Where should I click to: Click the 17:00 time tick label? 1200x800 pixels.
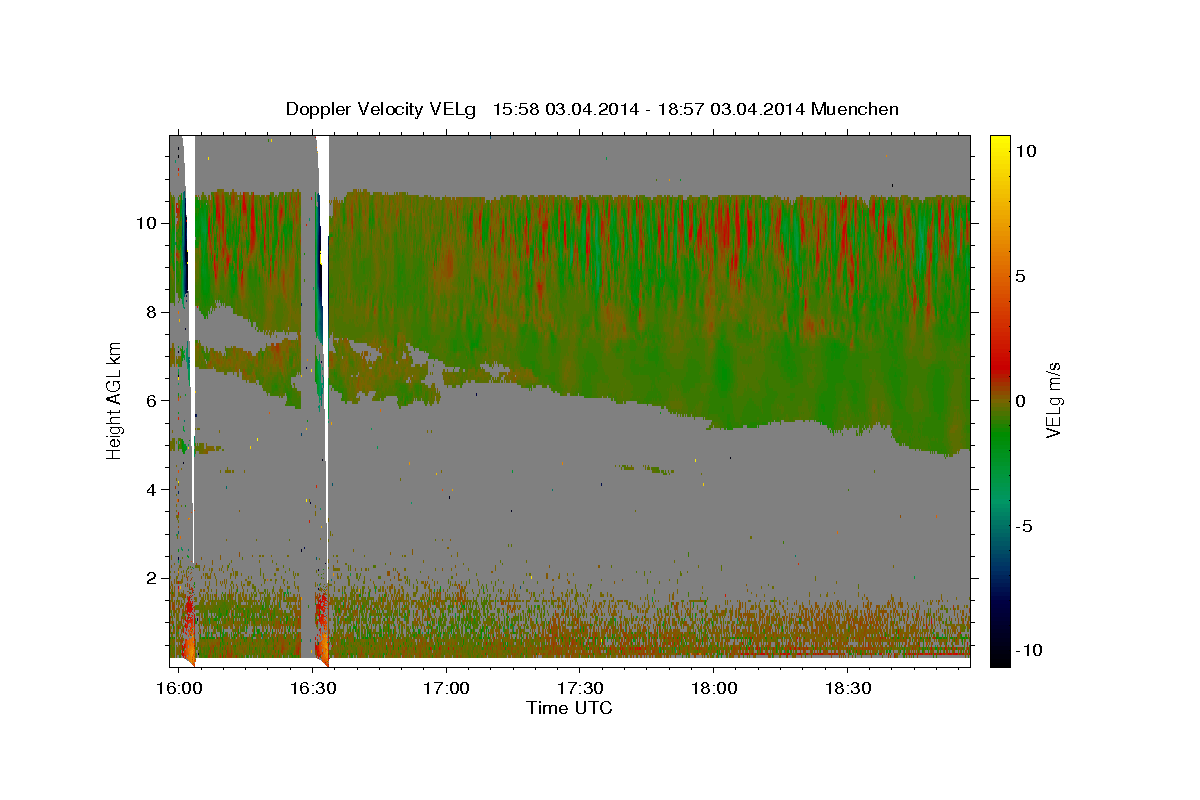click(446, 688)
